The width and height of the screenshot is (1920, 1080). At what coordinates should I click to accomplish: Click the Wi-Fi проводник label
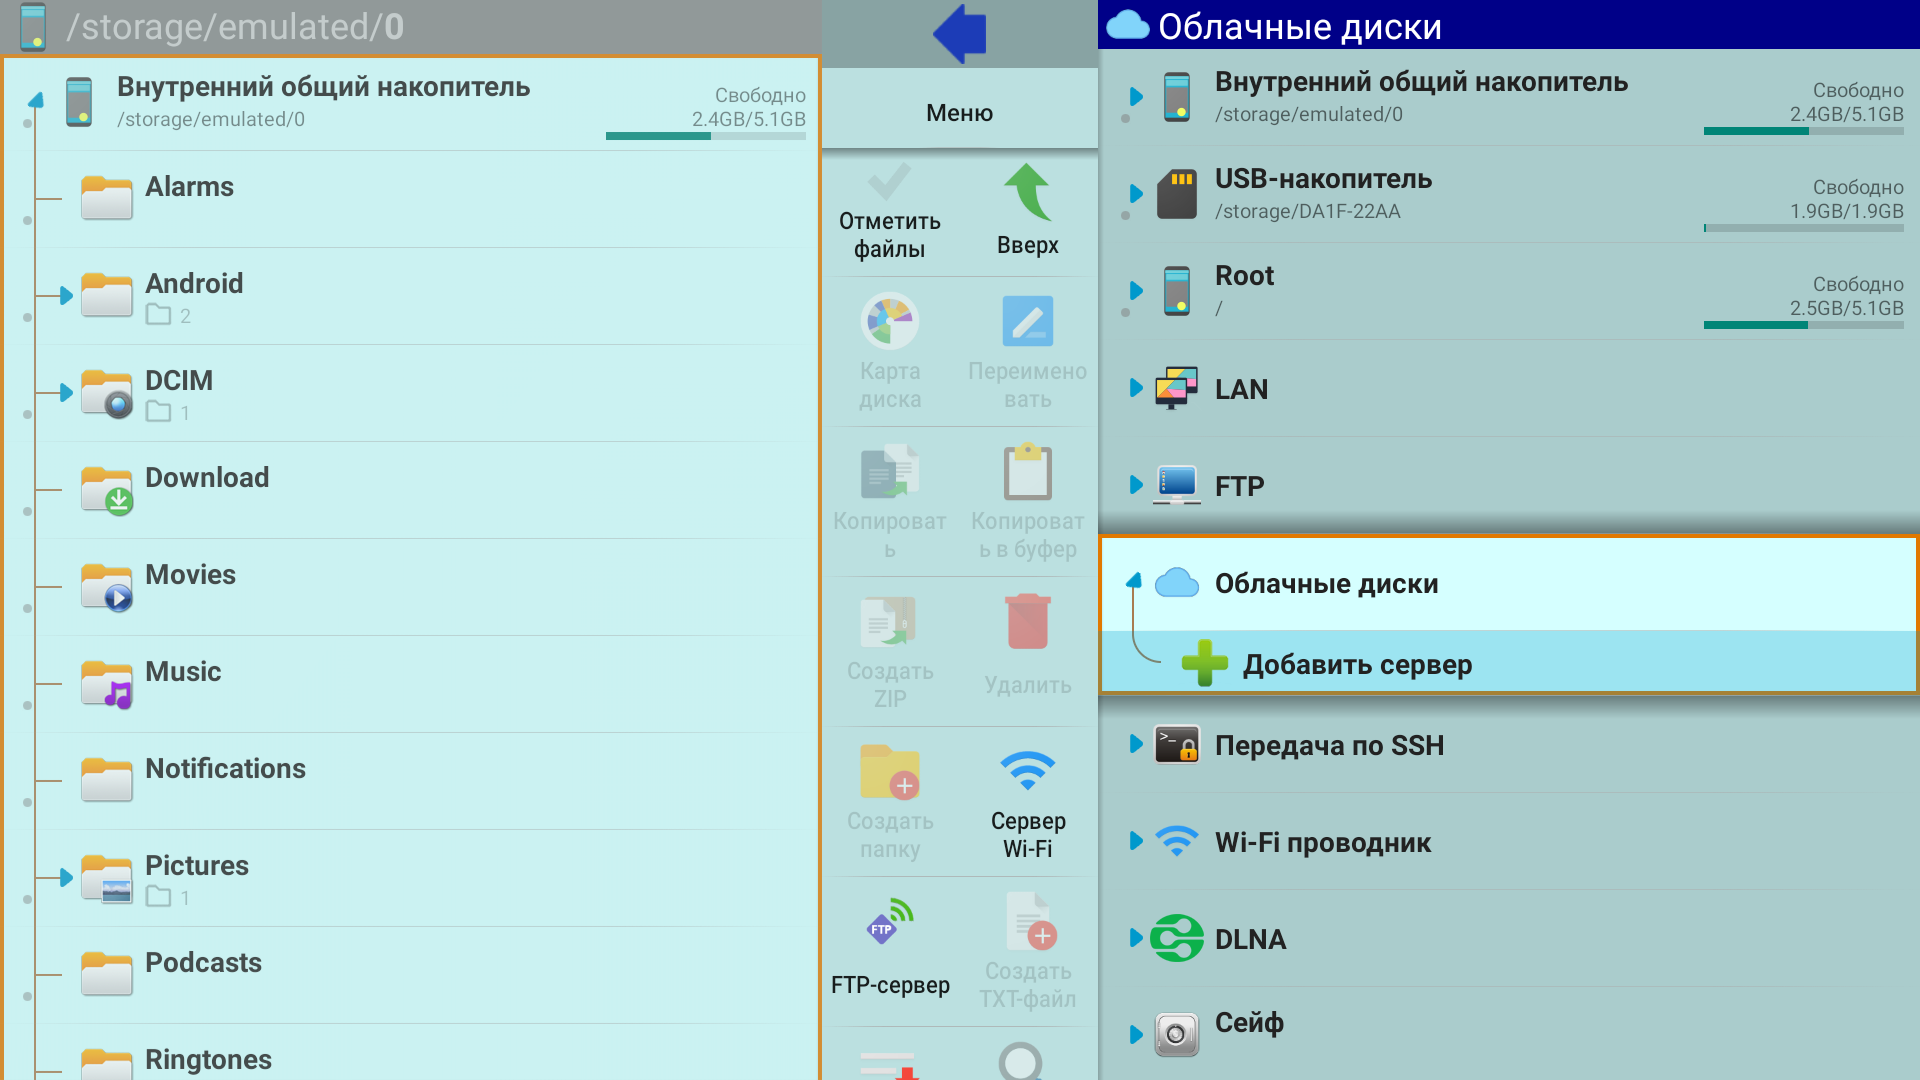click(x=1323, y=843)
